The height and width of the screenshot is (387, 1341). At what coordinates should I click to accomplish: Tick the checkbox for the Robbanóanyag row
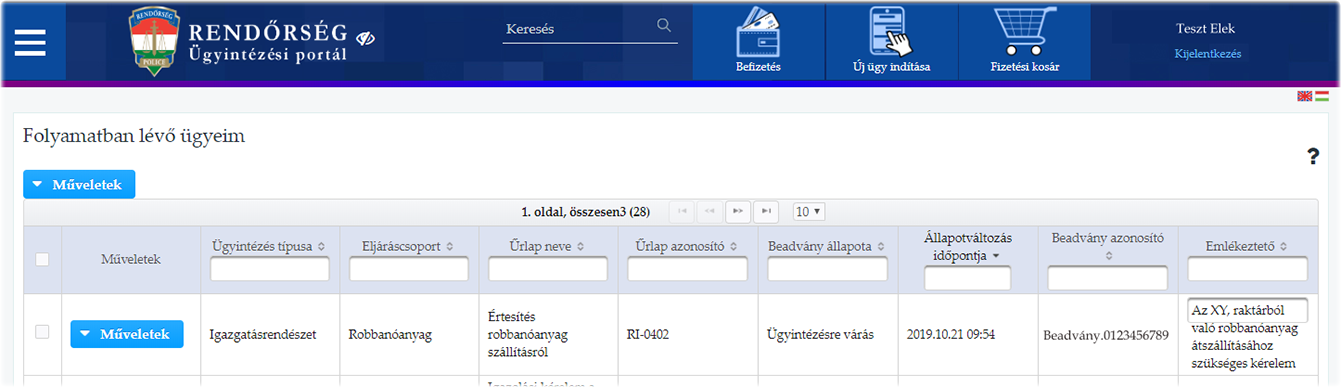(42, 332)
